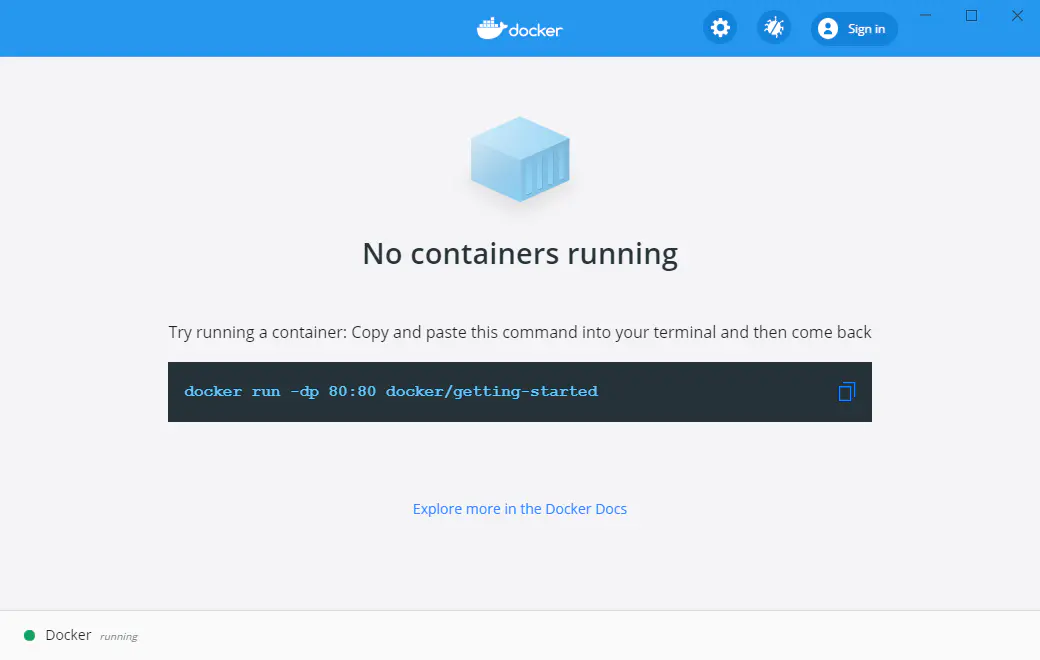Click the green Docker status indicator dot
Viewport: 1040px width, 660px height.
point(29,635)
